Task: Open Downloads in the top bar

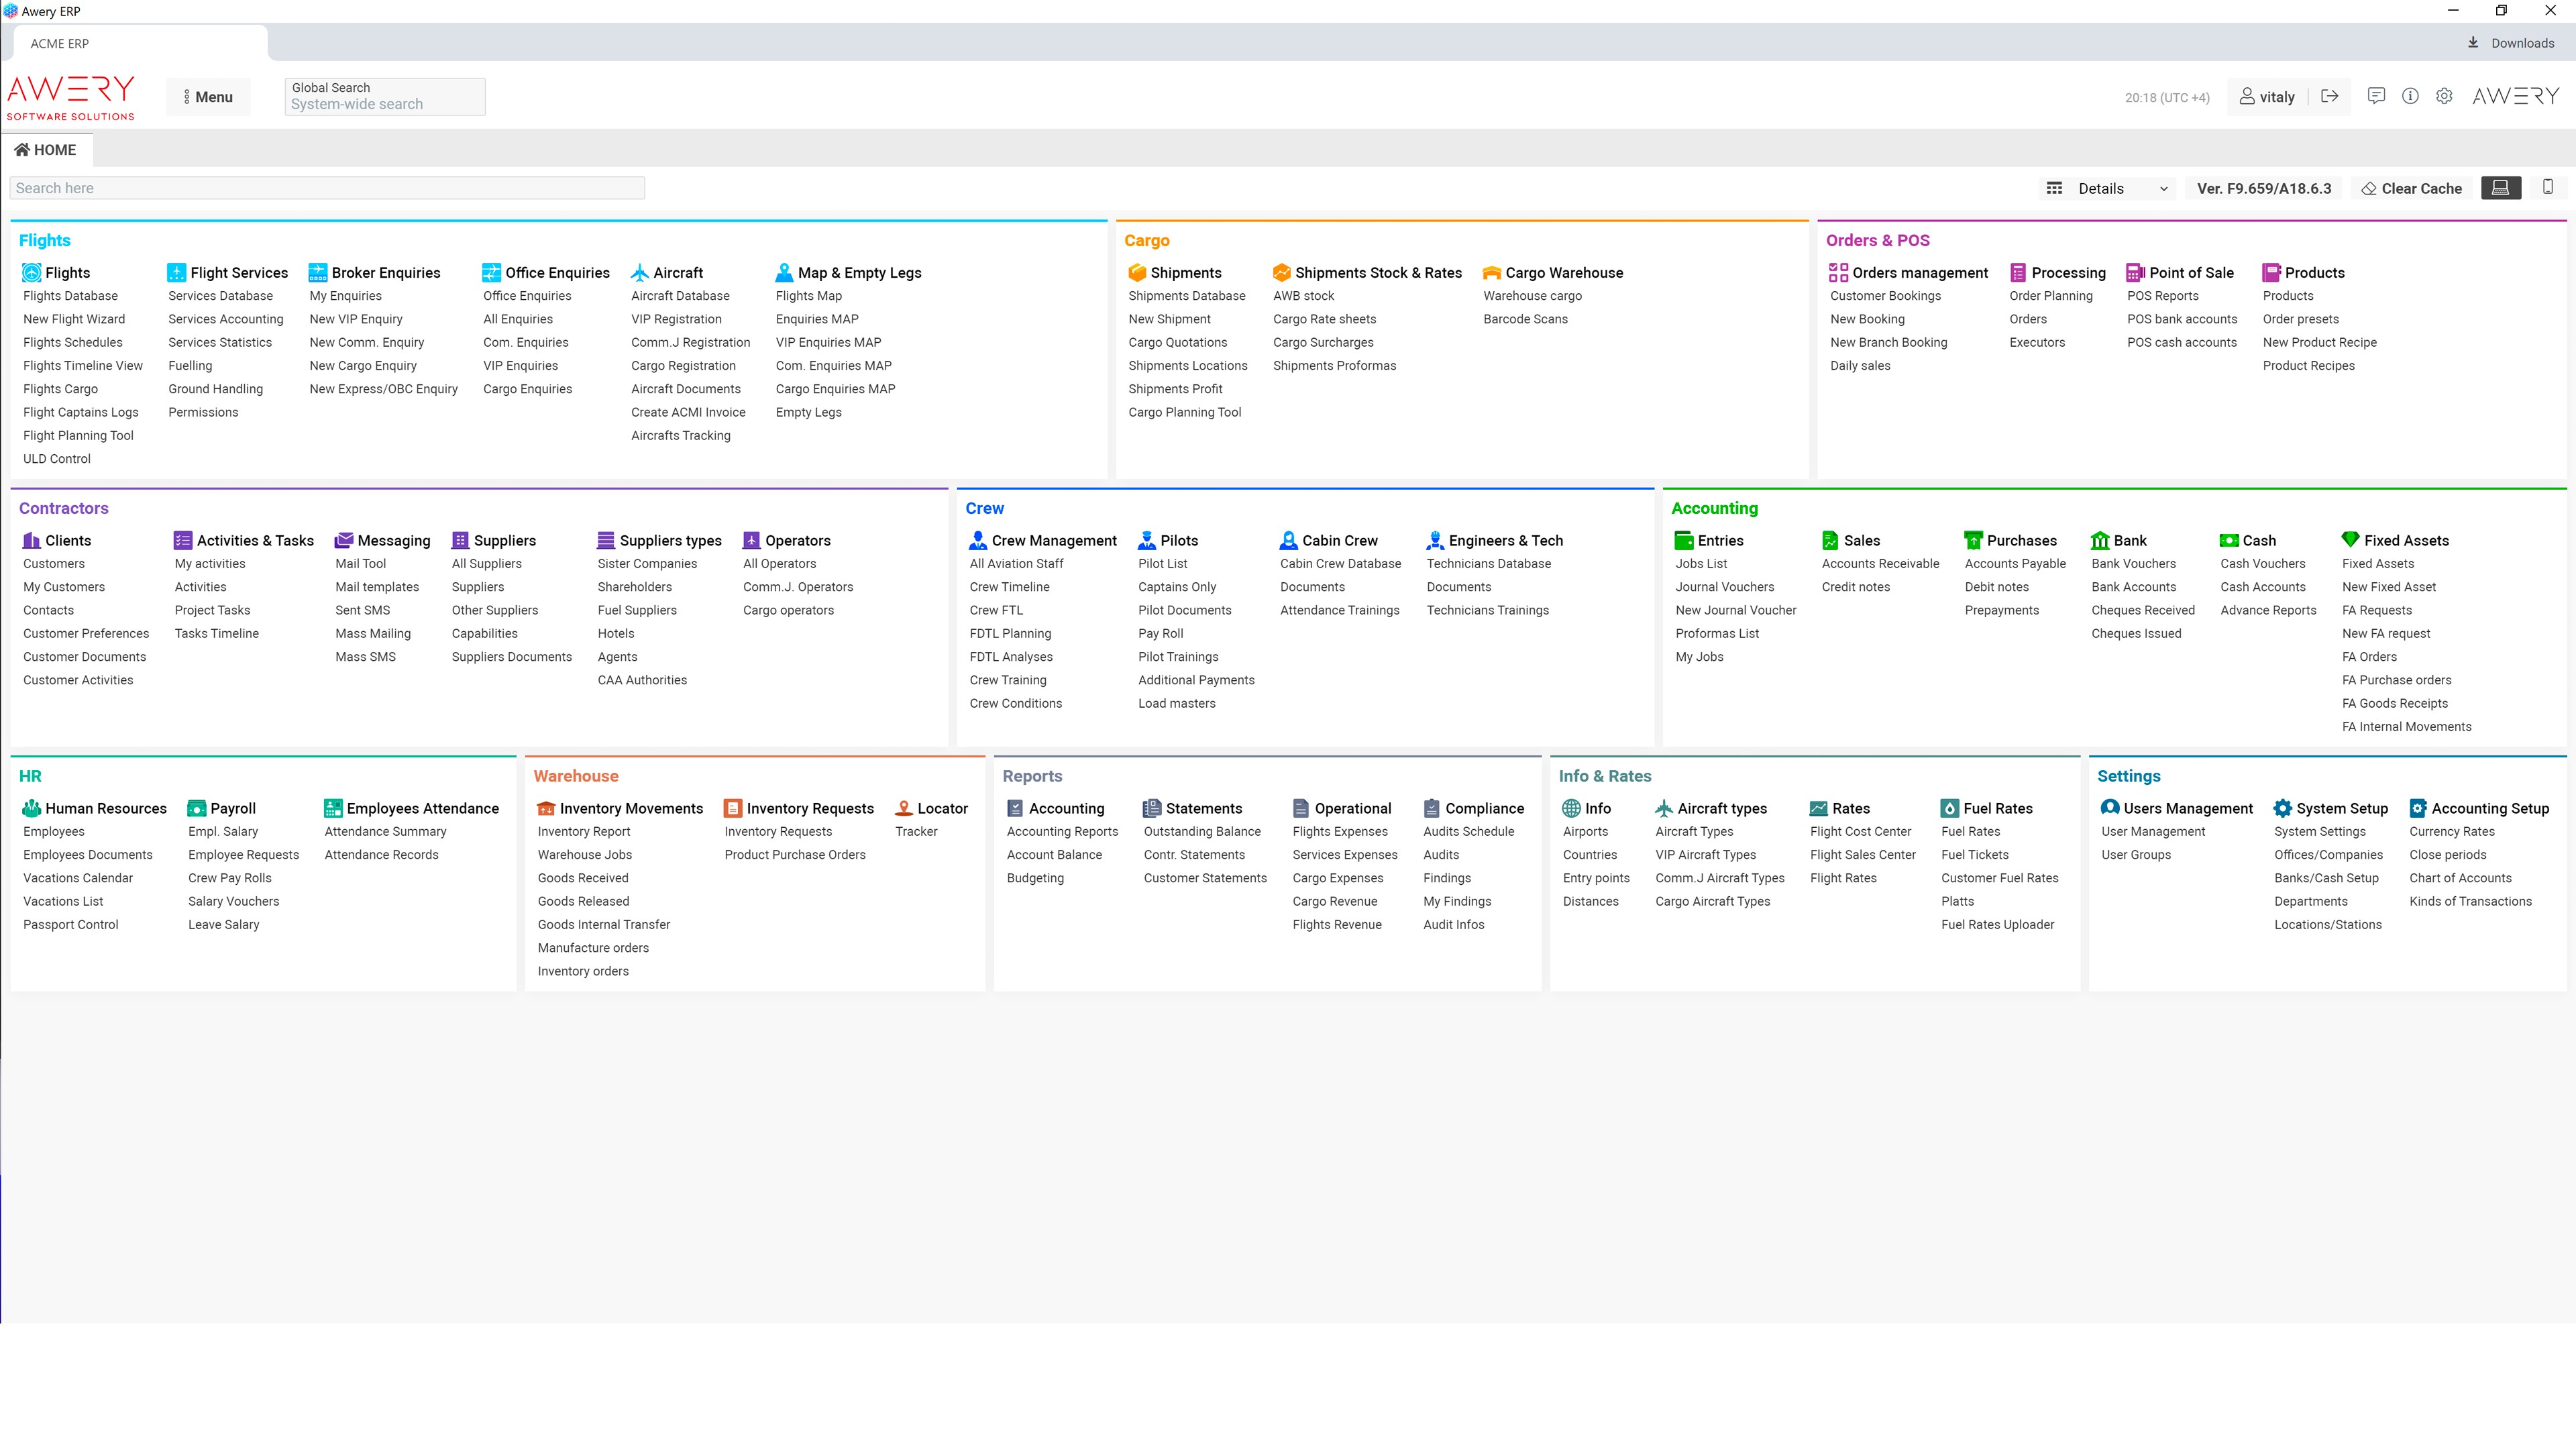Action: click(x=2510, y=43)
